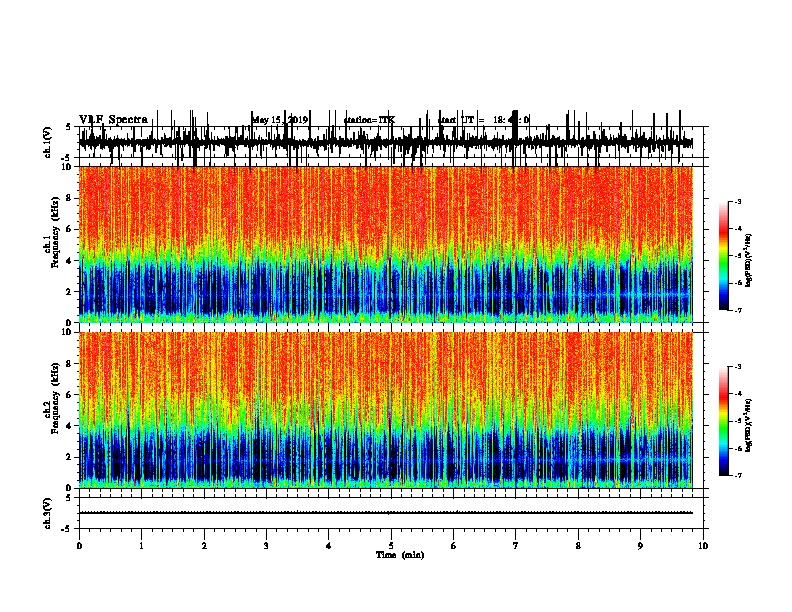Screen dimensions: 792x612
Task: Click the "May 15, 2019" date text
Action: 280,120
